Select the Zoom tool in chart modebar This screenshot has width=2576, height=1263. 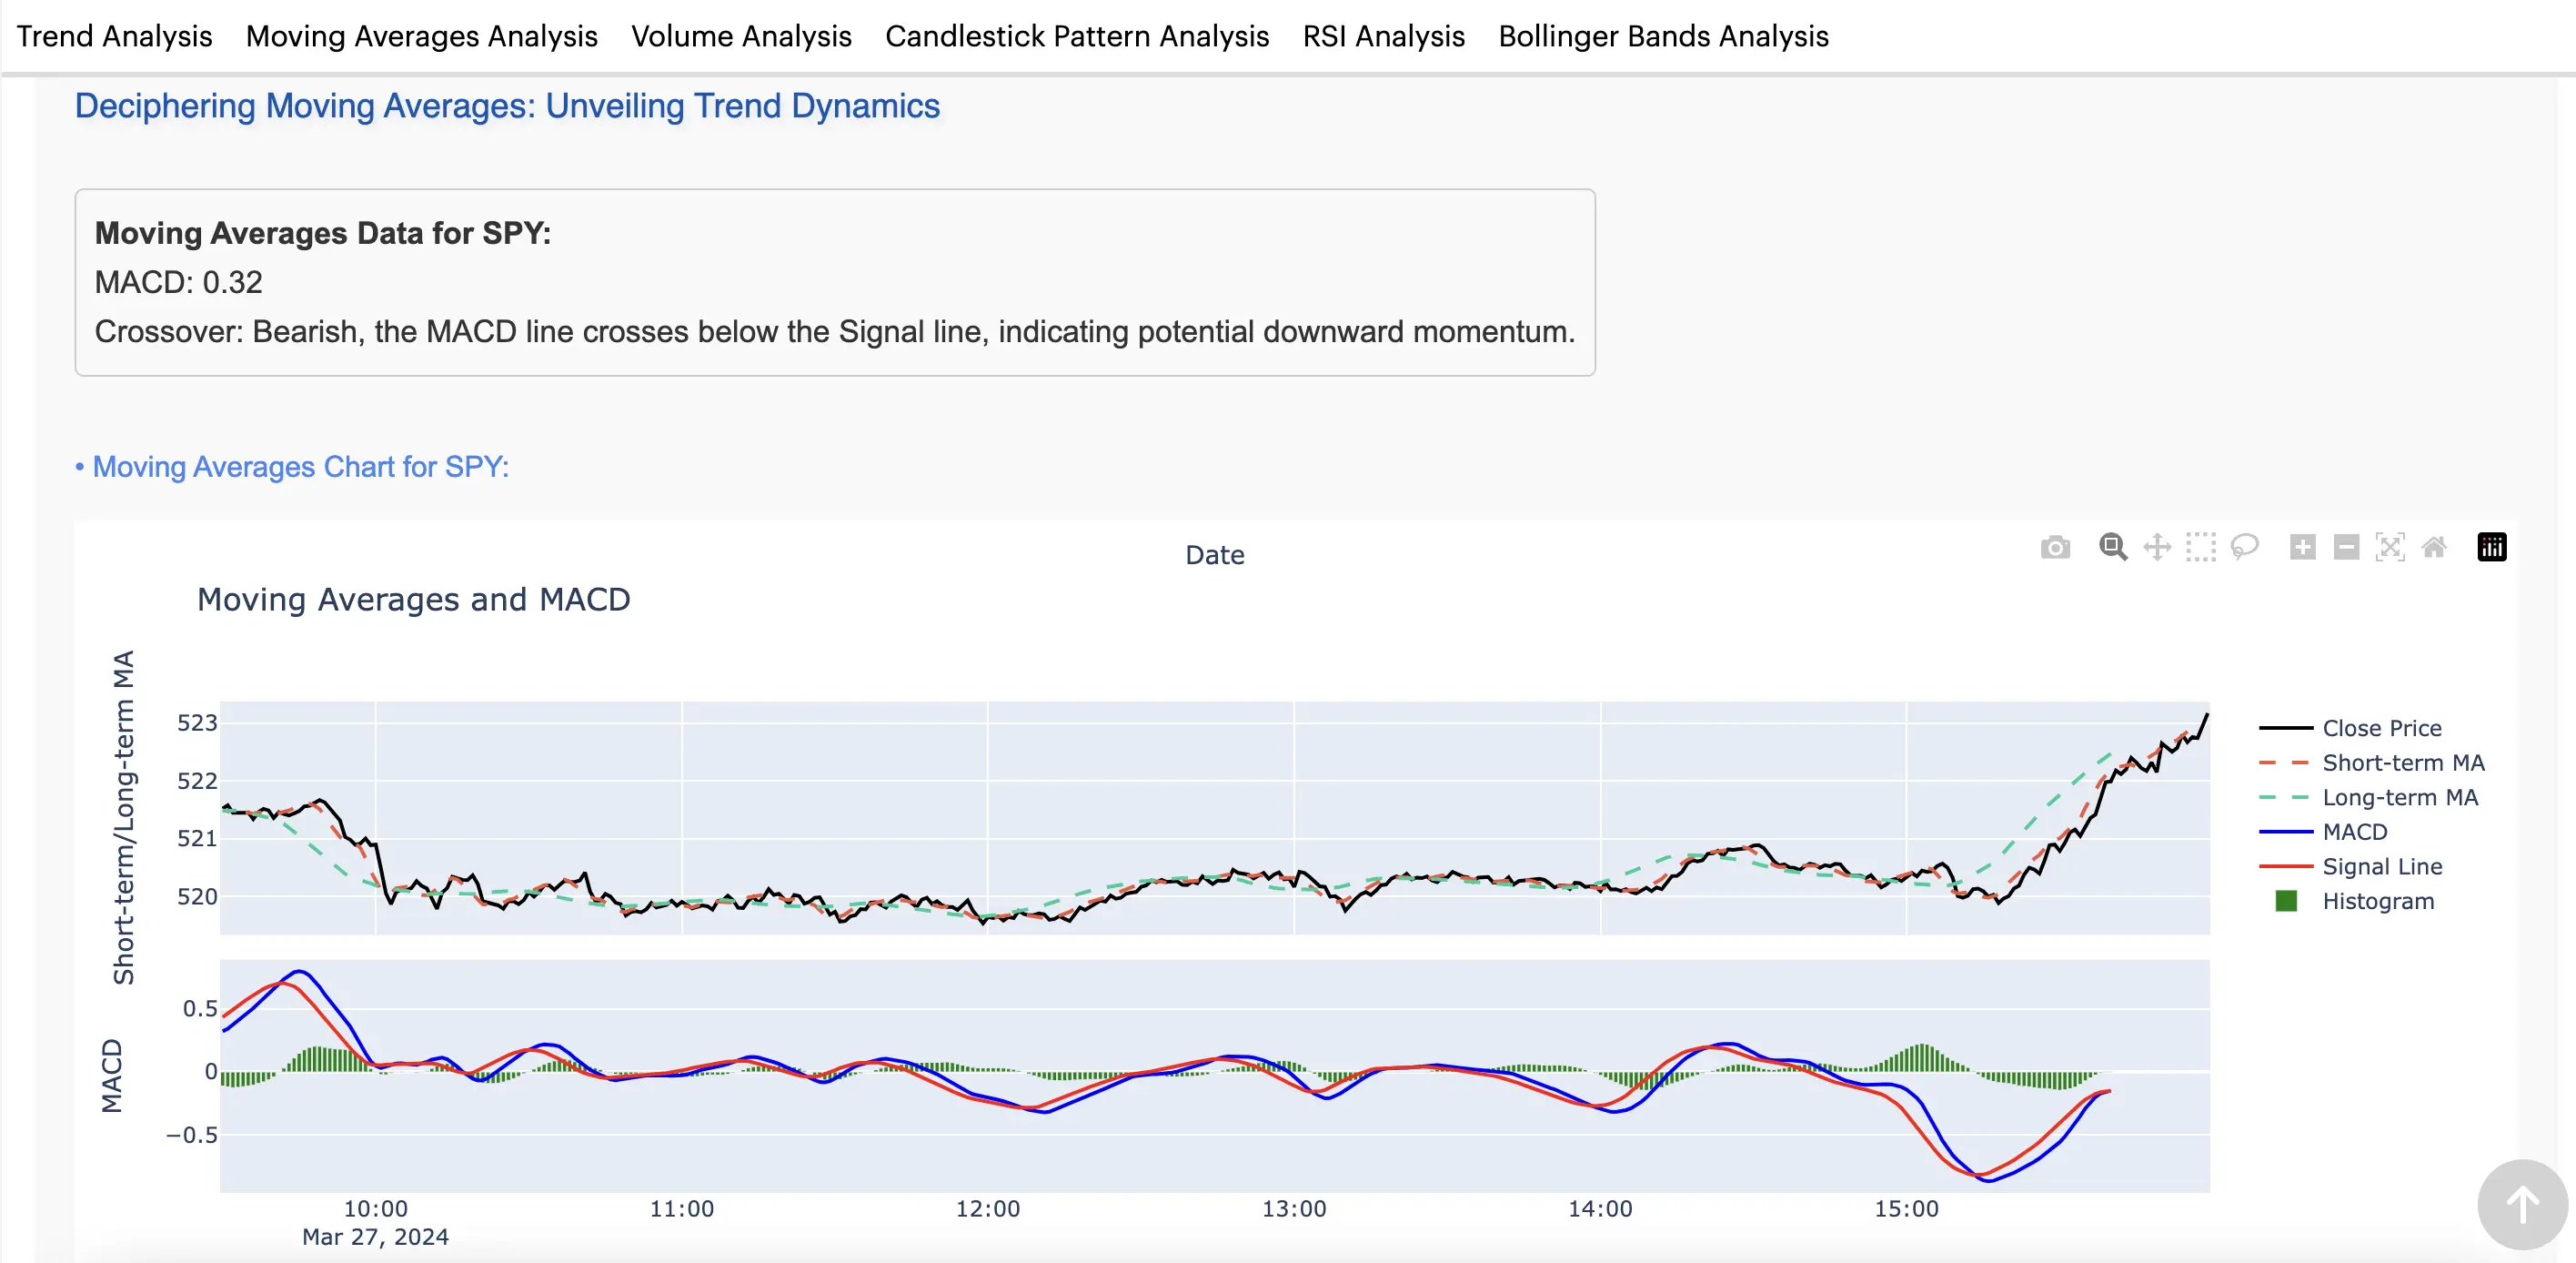(2113, 547)
